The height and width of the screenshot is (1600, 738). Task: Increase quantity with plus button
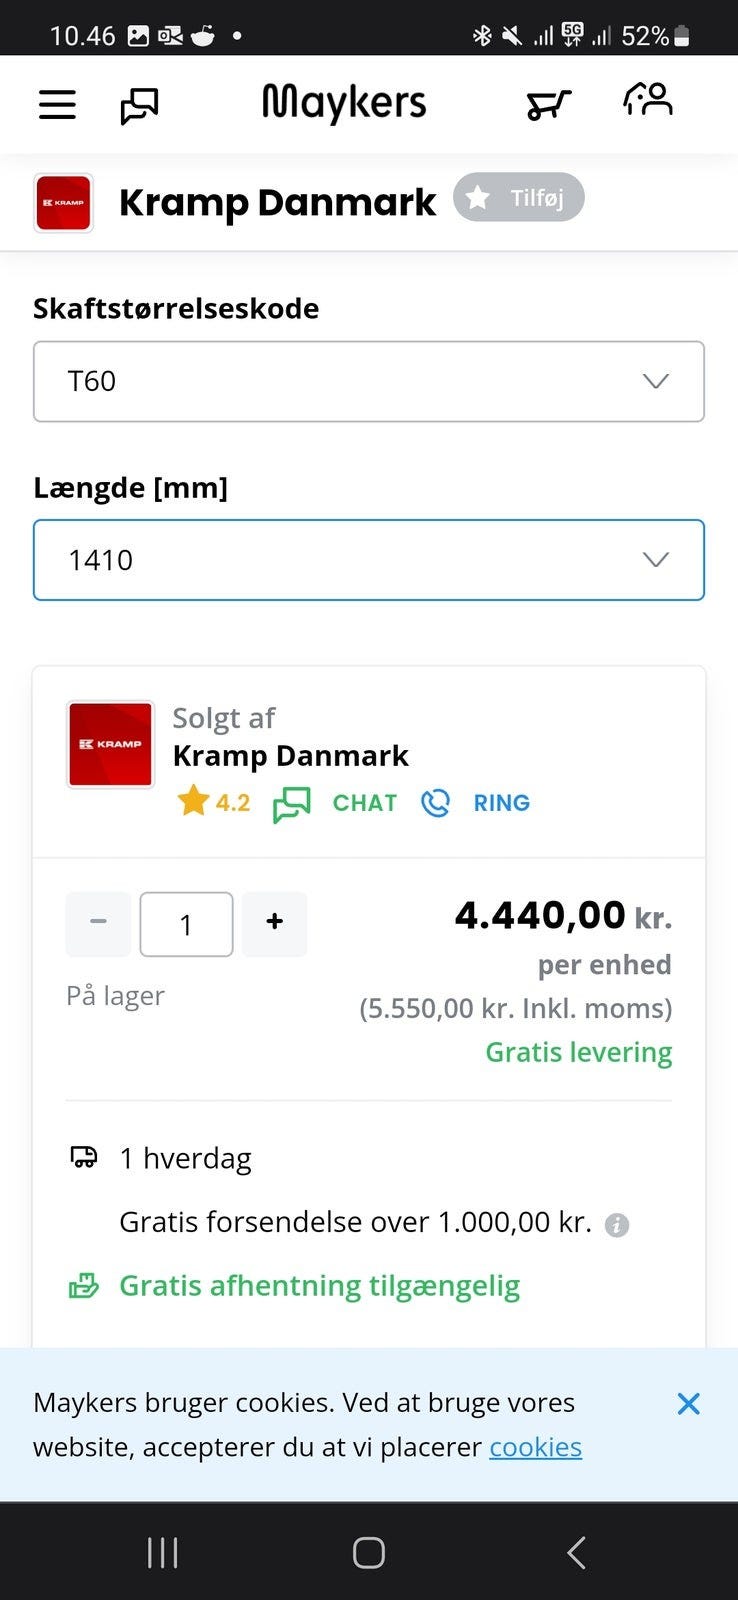tap(275, 923)
